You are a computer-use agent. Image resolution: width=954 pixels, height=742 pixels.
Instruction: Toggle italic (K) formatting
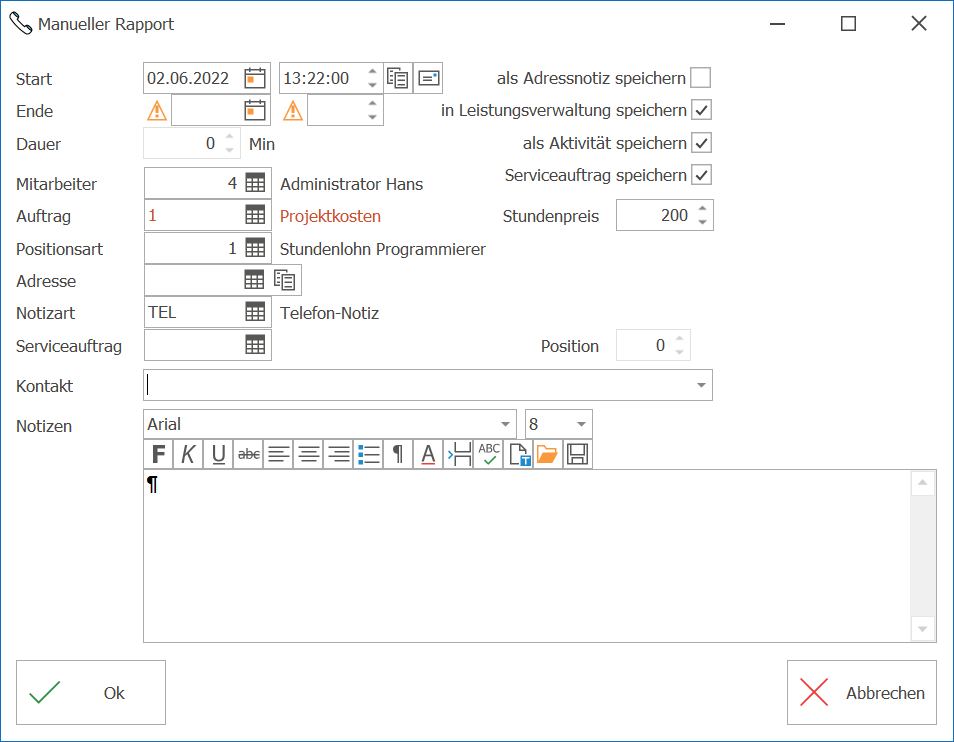(188, 454)
